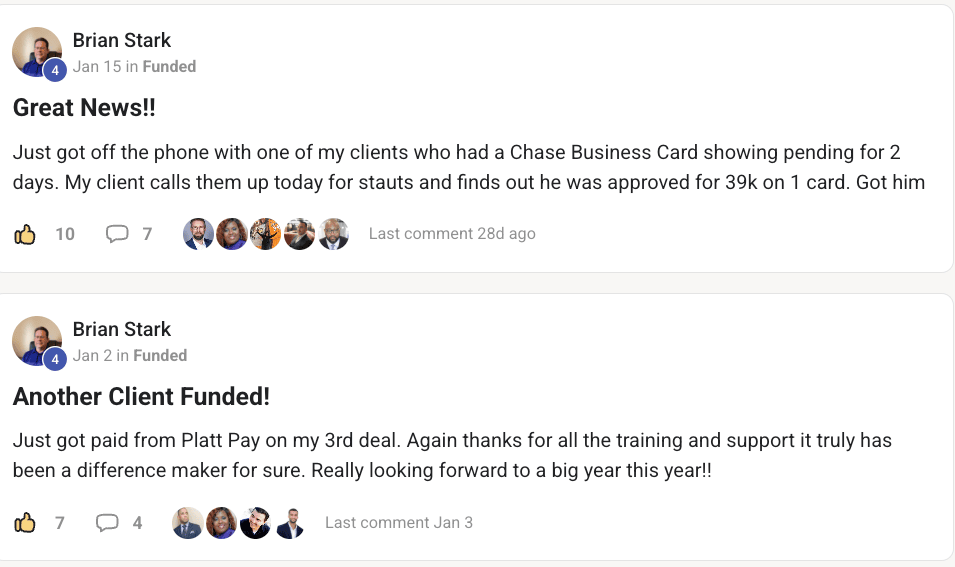Click last commenter avatar on 'Another Client Funded!' post
This screenshot has height=567, width=955.
[x=290, y=523]
